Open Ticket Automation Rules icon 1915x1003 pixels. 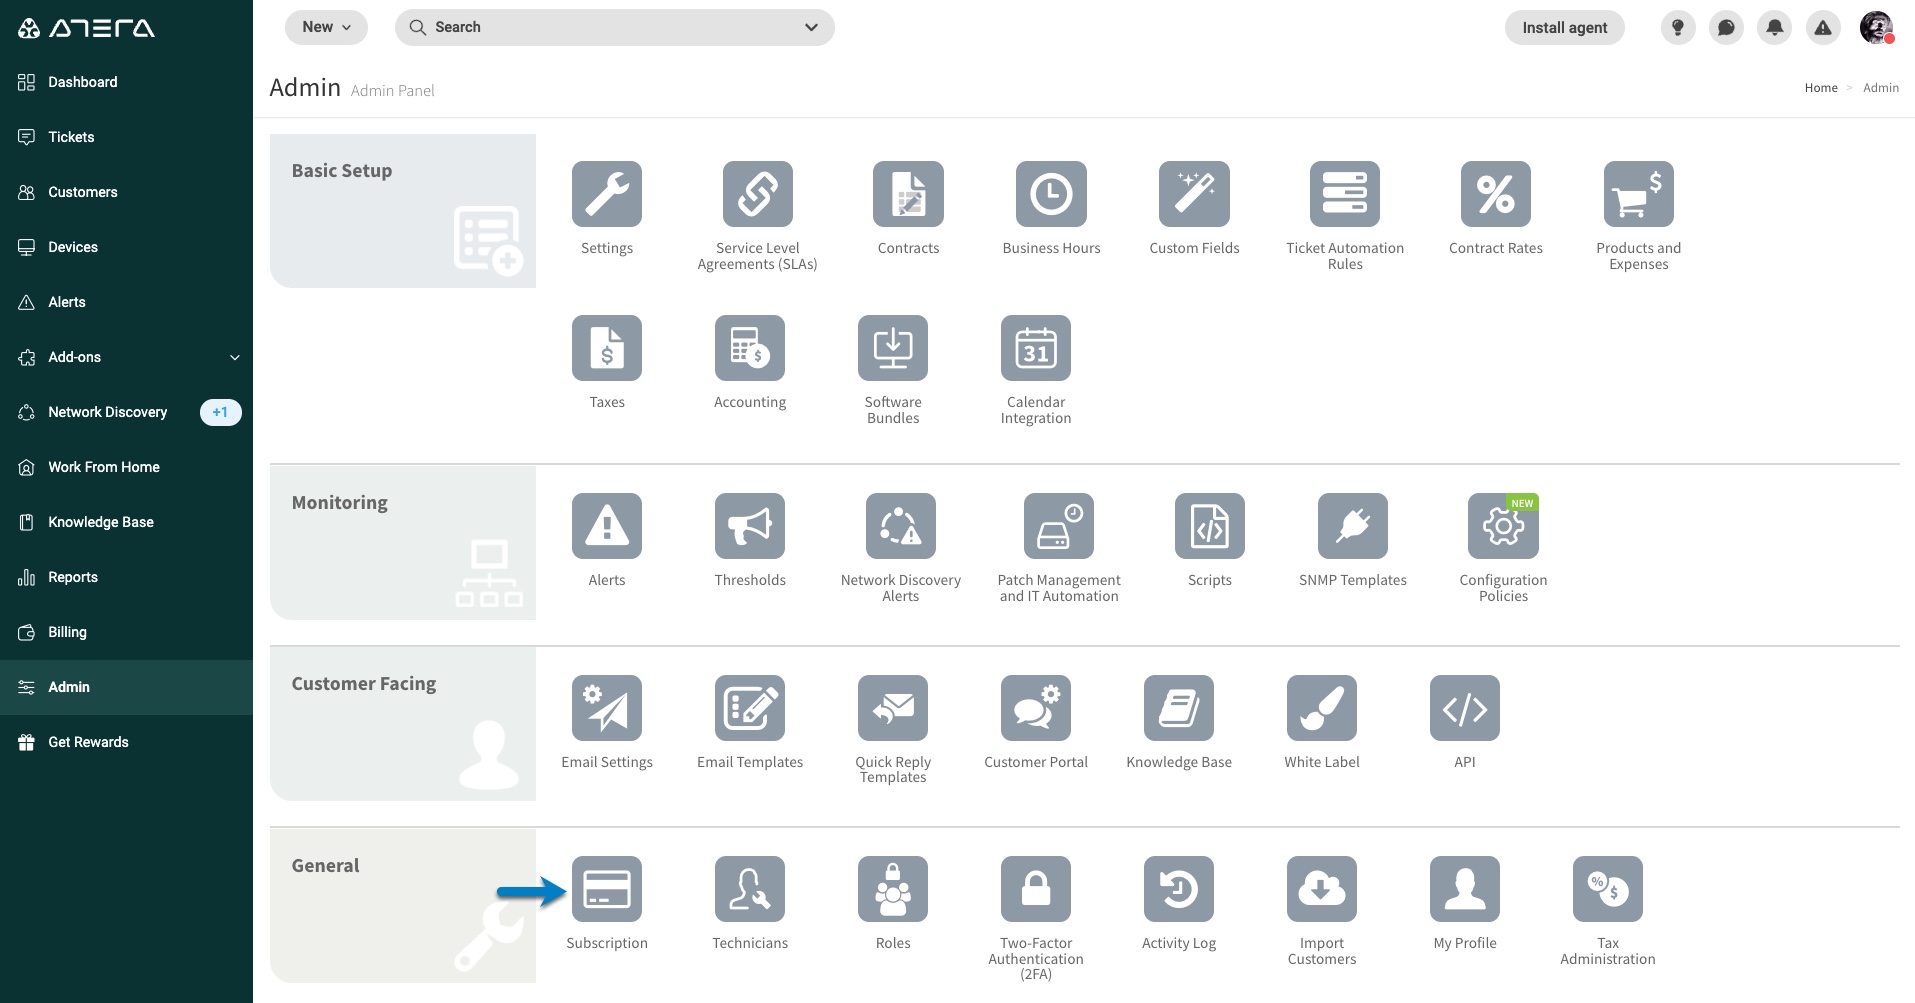(x=1345, y=194)
